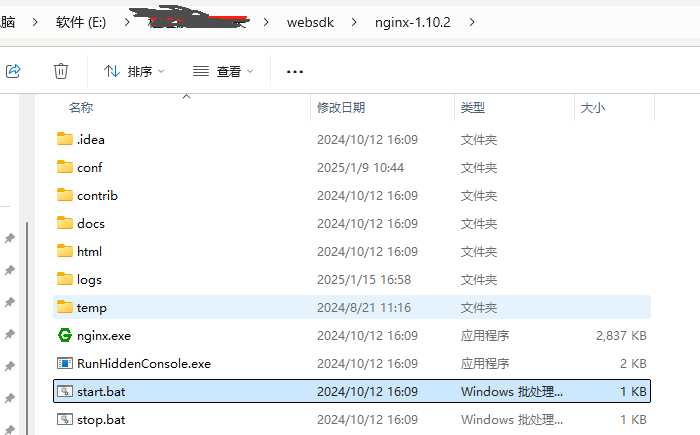Screen dimensions: 700x435
Task: Select the nginx.exe file name
Action: [x=104, y=336]
